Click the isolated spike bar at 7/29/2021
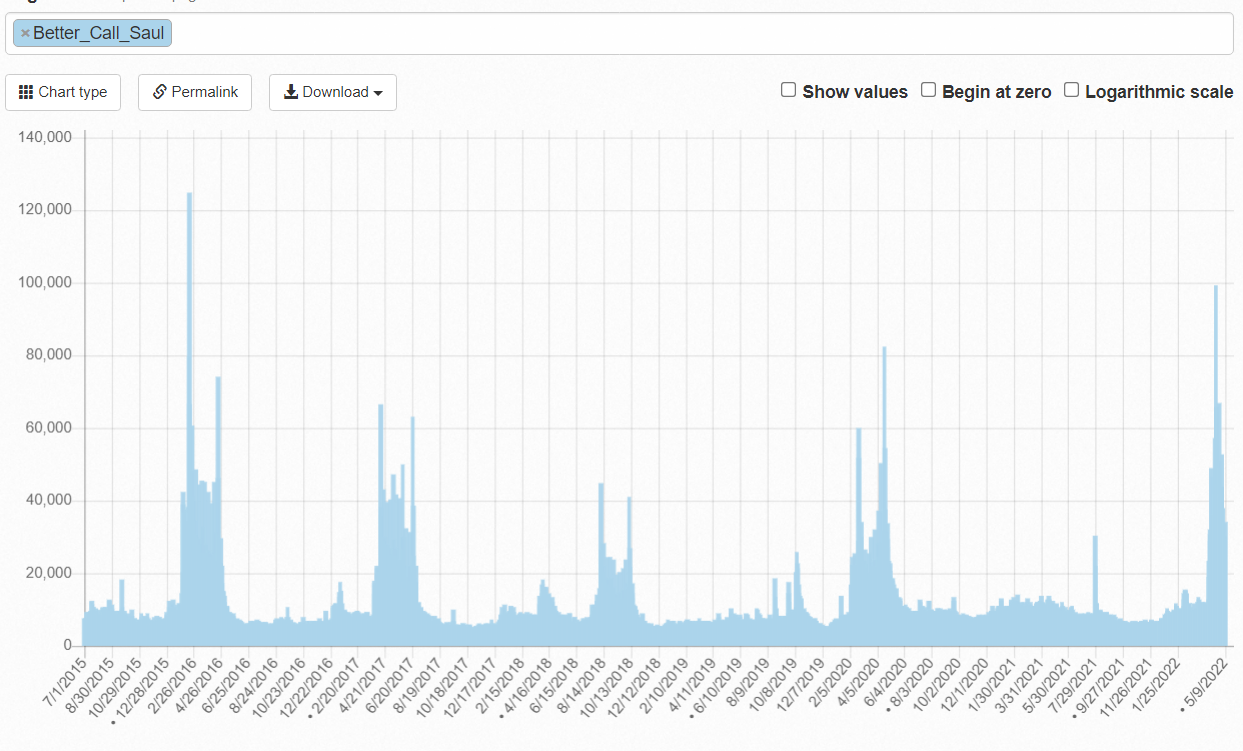 (1095, 591)
